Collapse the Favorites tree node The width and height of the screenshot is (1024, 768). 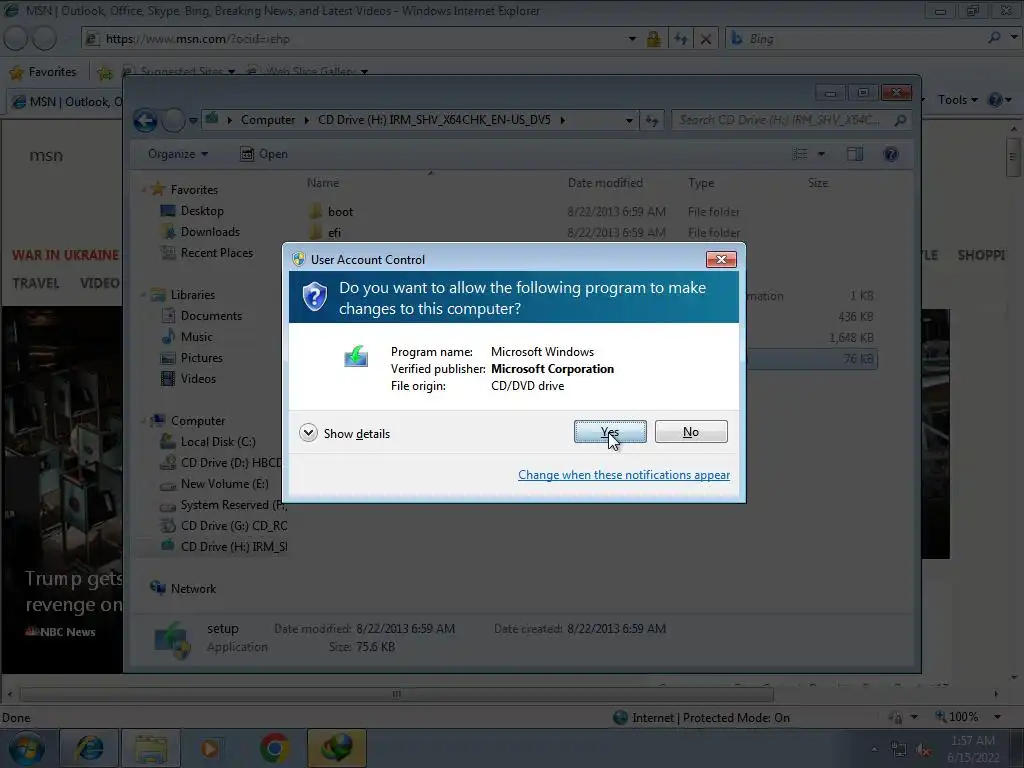[x=143, y=190]
